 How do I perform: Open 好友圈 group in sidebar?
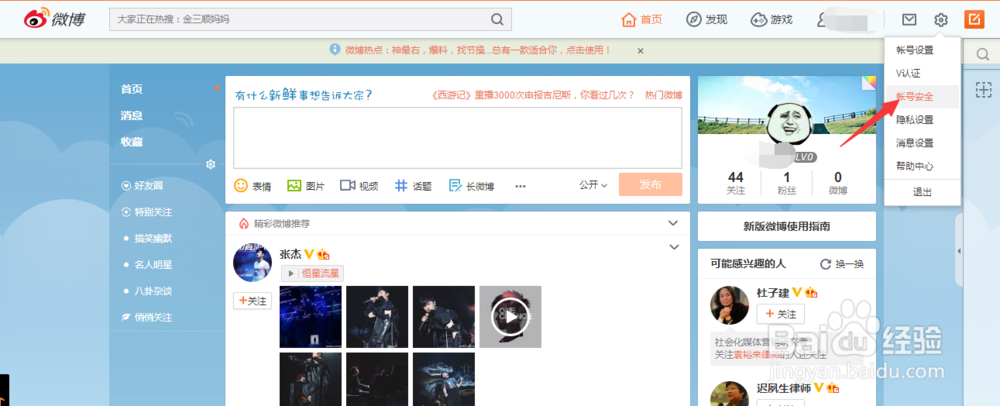148,185
